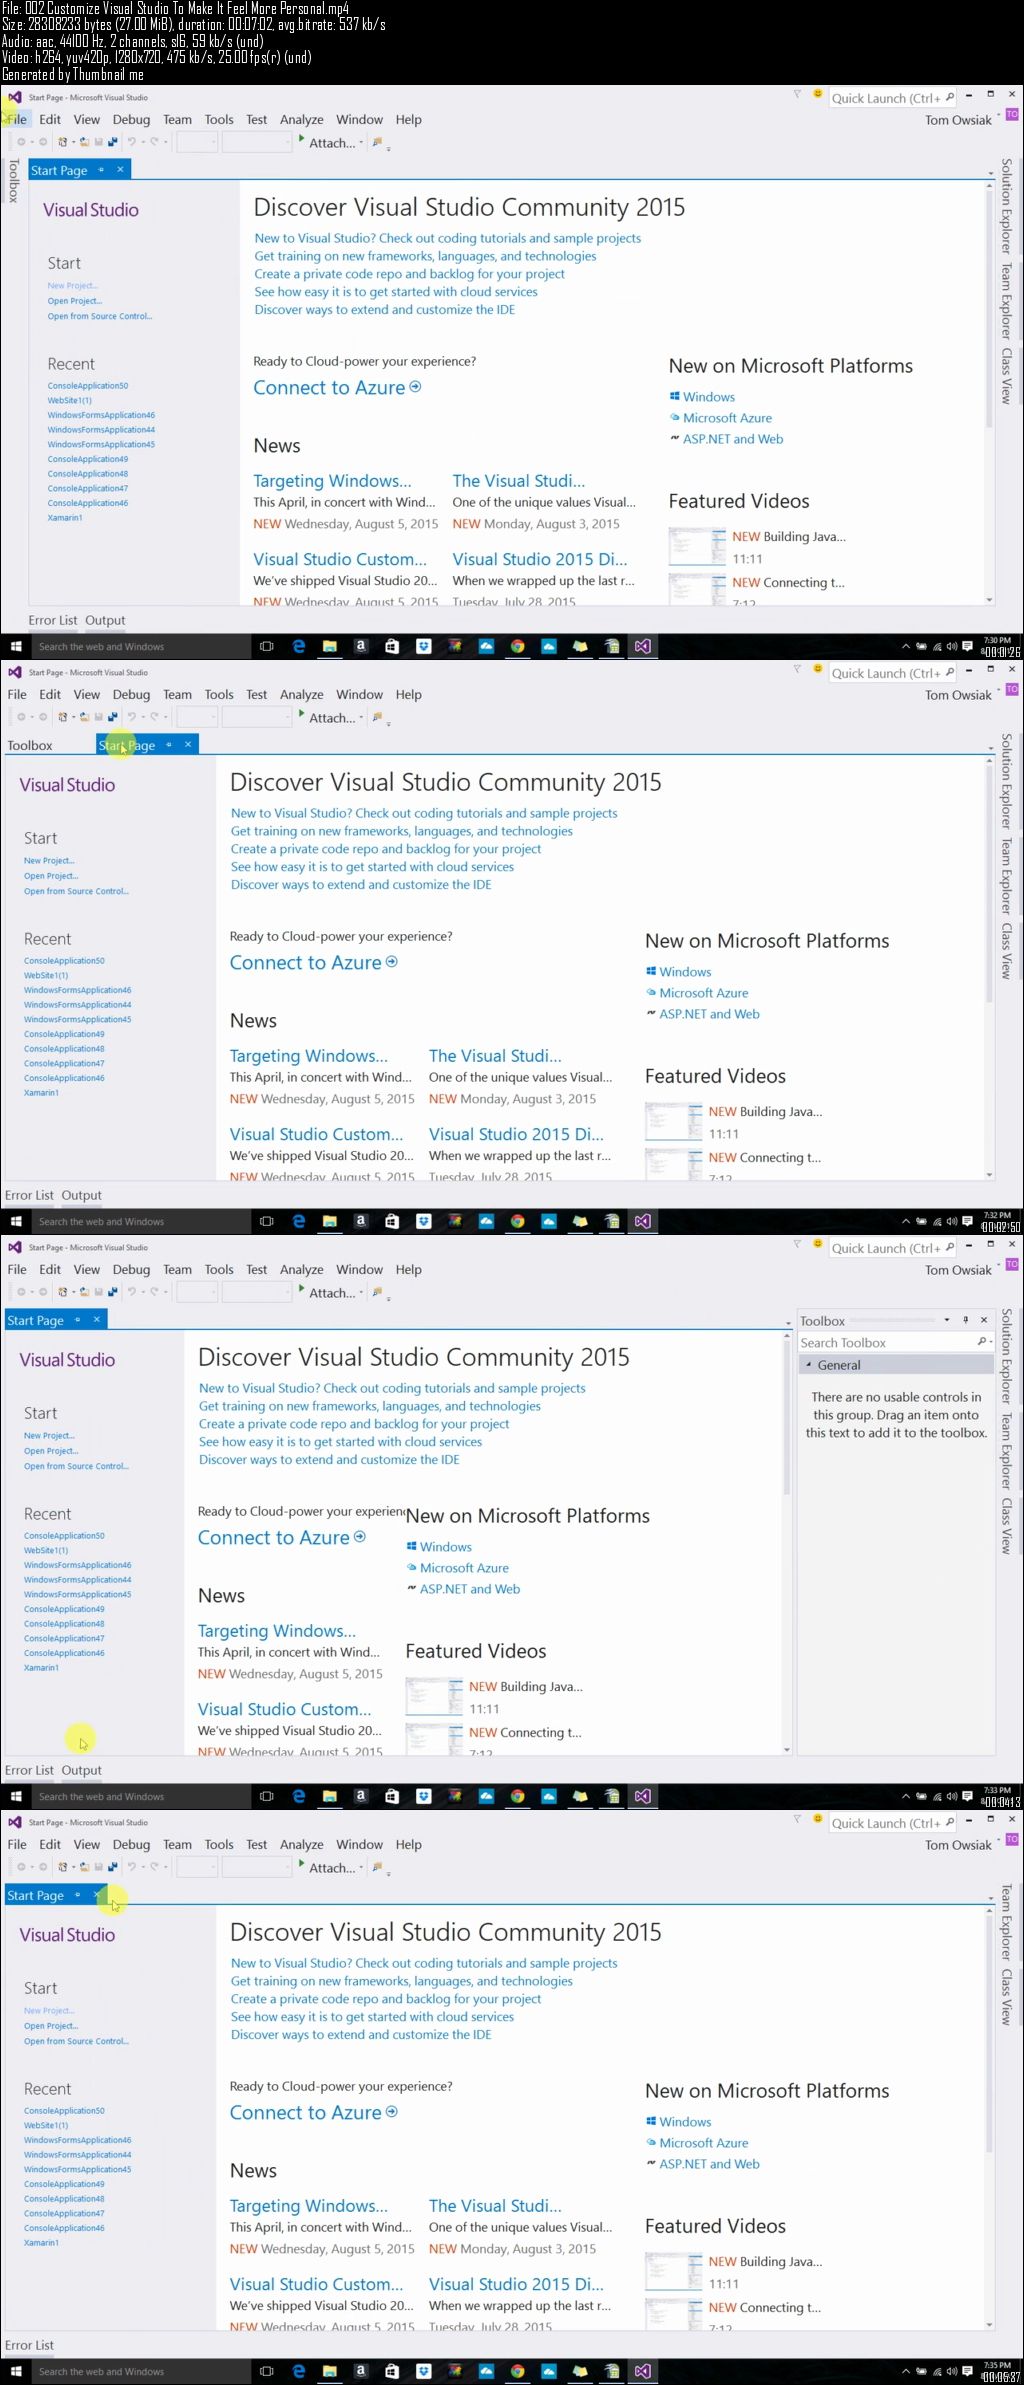Open the Connect to Azure link in the 00:01:26 frame
Image resolution: width=1024 pixels, height=2385 pixels.
[x=337, y=387]
